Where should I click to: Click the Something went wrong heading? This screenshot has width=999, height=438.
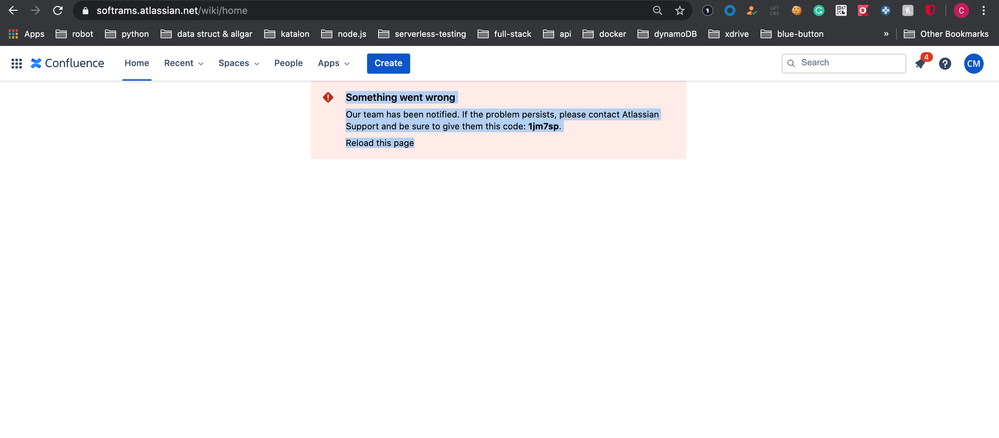pos(400,98)
